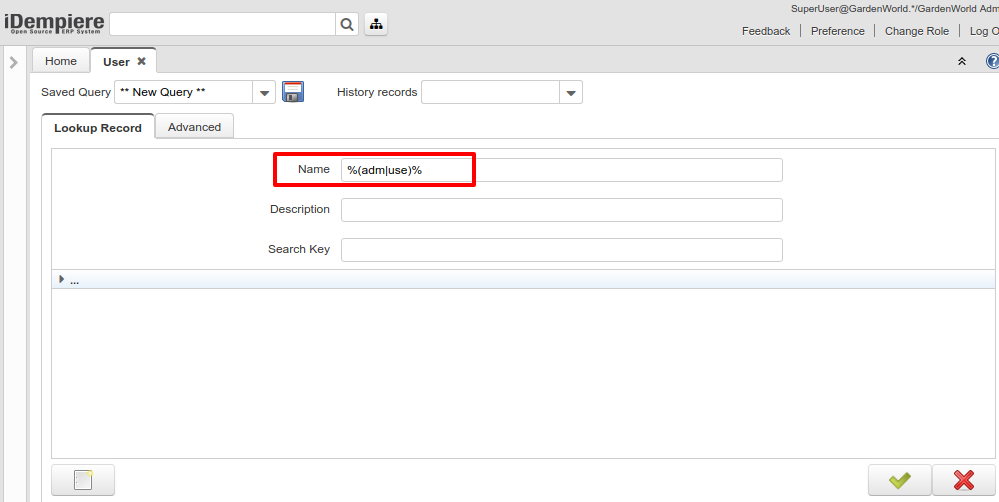This screenshot has width=999, height=502.
Task: Collapse the header using double chevron icon
Action: click(x=962, y=61)
